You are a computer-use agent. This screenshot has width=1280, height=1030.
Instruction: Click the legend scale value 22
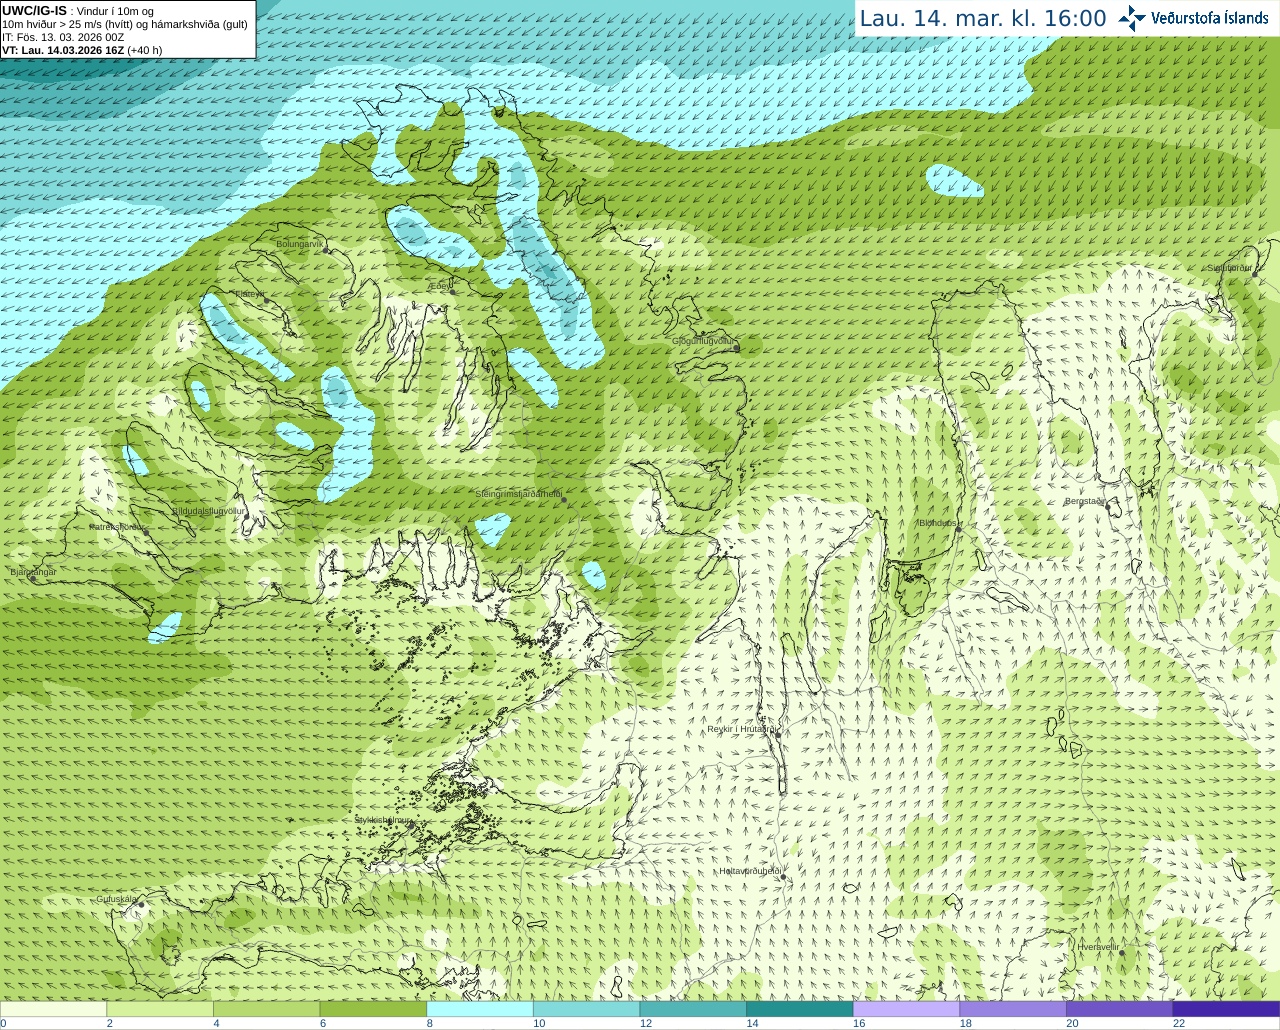(1179, 1023)
